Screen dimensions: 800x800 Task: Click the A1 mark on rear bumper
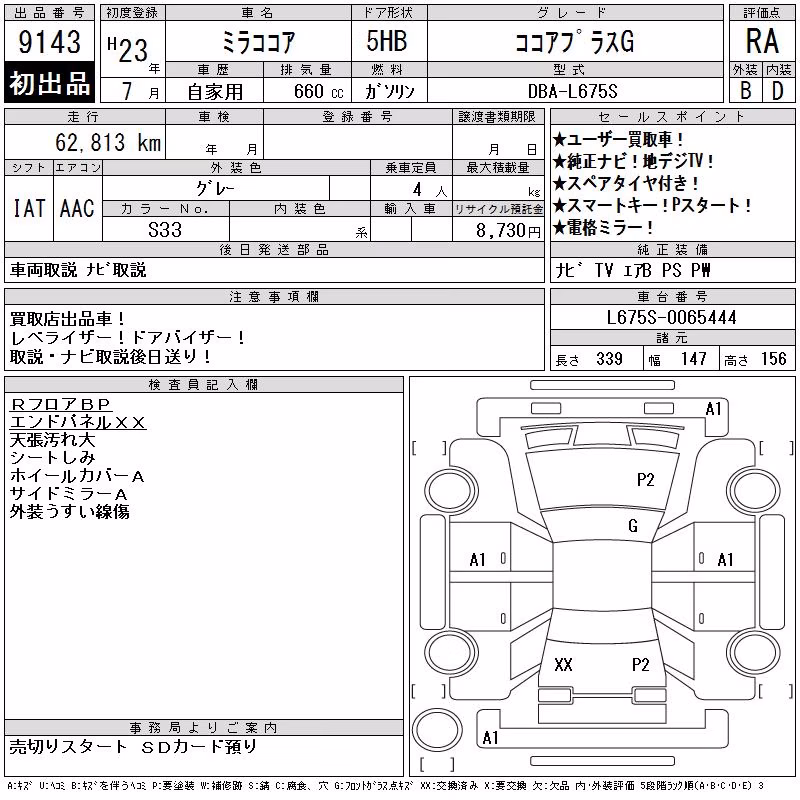[490, 737]
